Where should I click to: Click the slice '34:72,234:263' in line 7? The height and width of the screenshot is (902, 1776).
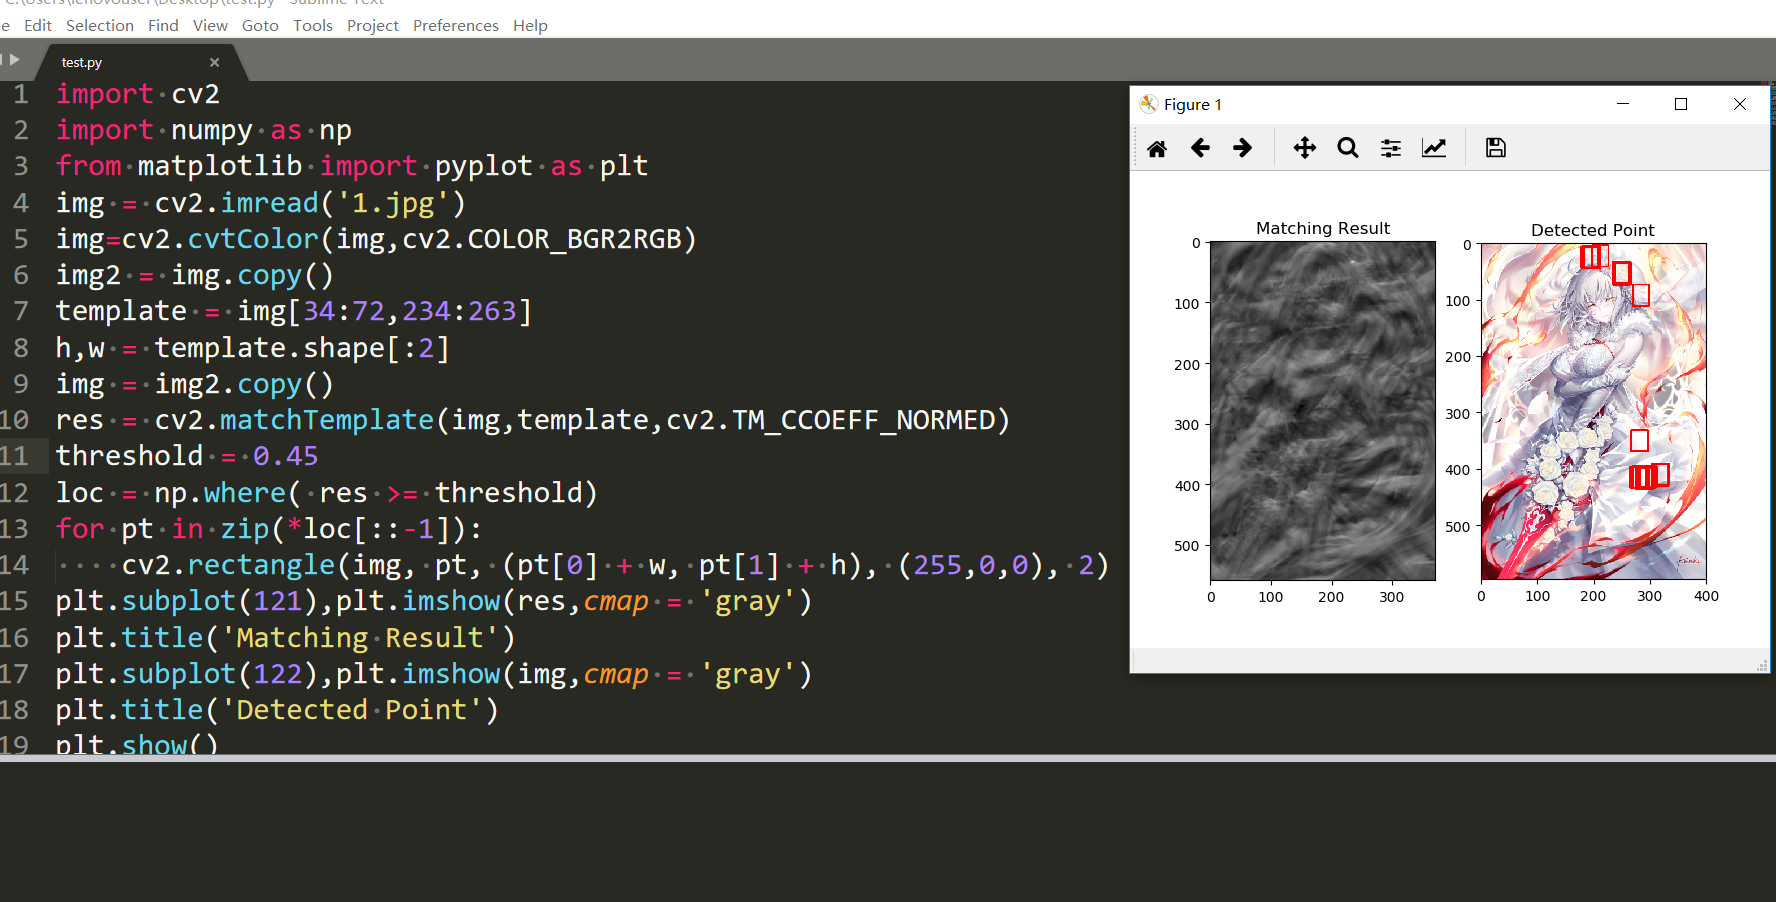(x=410, y=311)
